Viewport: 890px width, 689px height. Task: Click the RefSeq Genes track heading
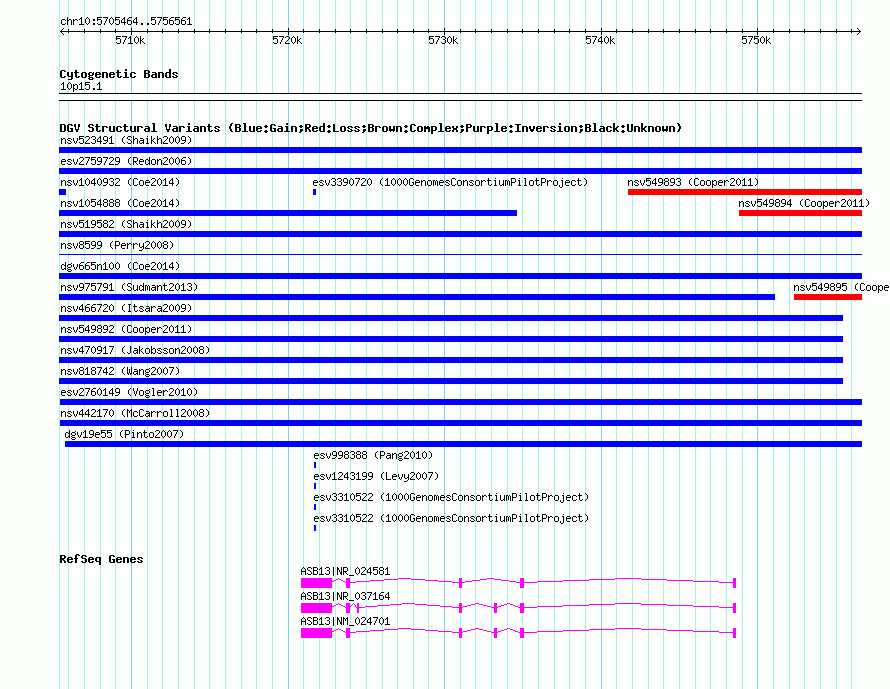[x=101, y=559]
